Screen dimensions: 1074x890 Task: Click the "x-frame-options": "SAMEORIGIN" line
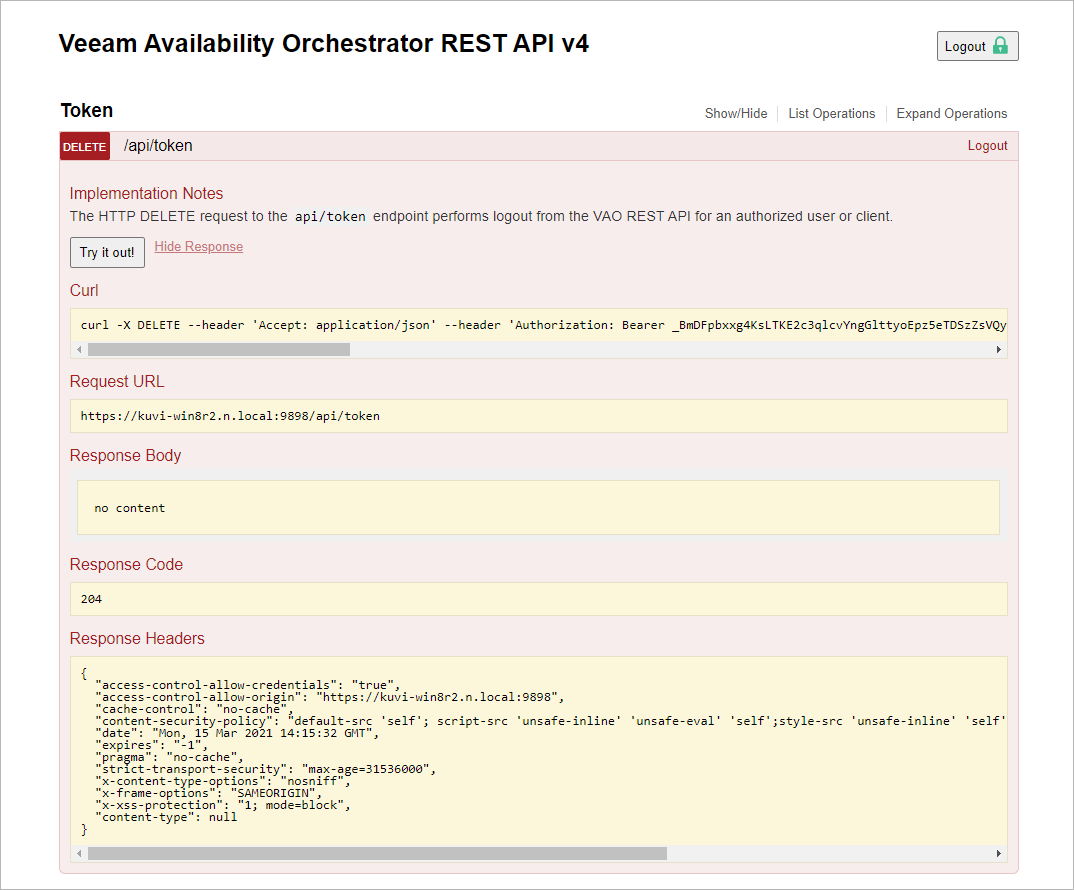coord(209,793)
